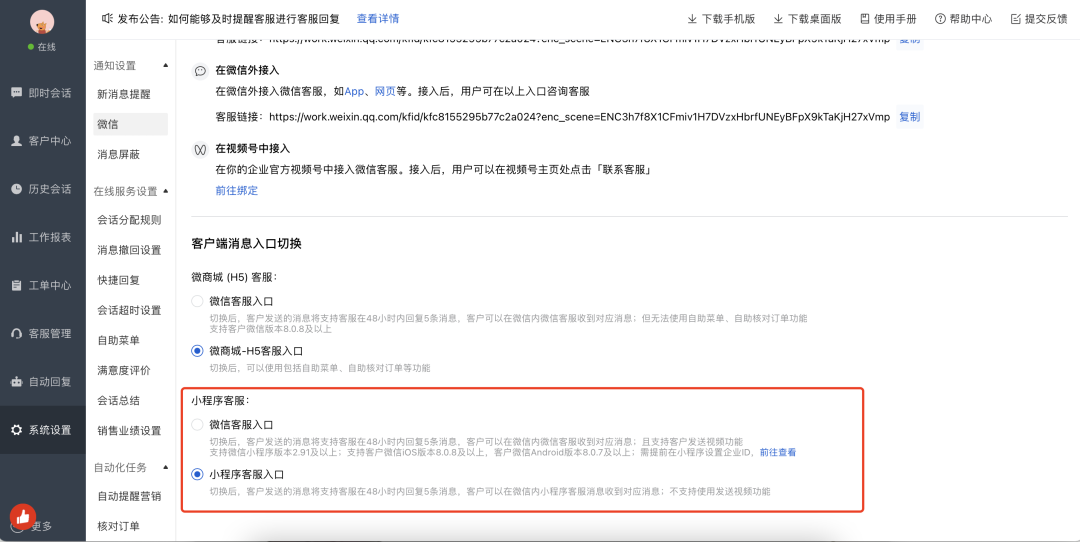Open 会话超时设置 settings item

click(129, 310)
